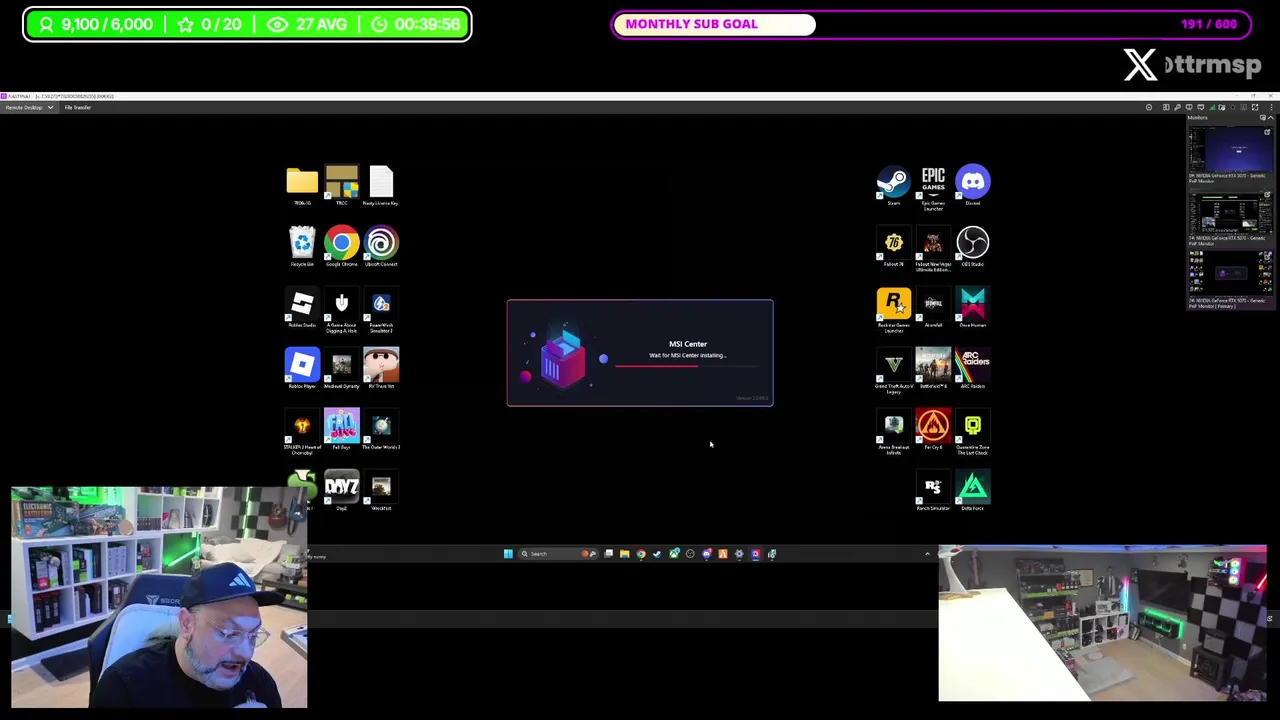Image resolution: width=1280 pixels, height=720 pixels.
Task: Open the Settings gear taskbar icon
Action: pos(739,554)
